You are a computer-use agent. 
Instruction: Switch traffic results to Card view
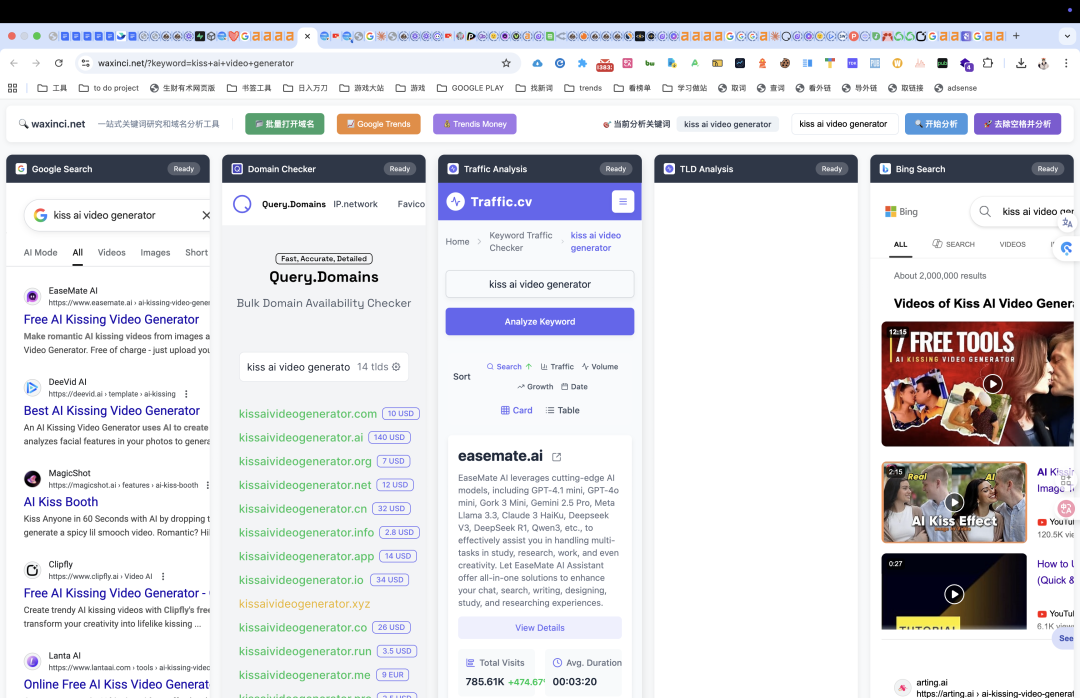coord(517,410)
